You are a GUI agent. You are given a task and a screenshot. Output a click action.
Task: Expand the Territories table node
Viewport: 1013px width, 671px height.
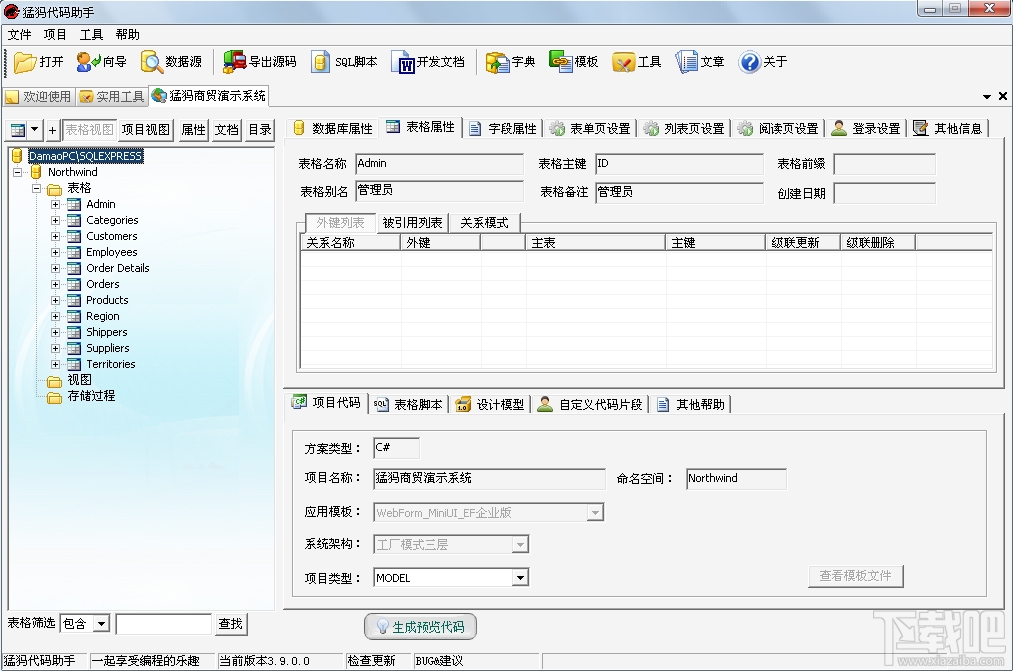pos(56,364)
